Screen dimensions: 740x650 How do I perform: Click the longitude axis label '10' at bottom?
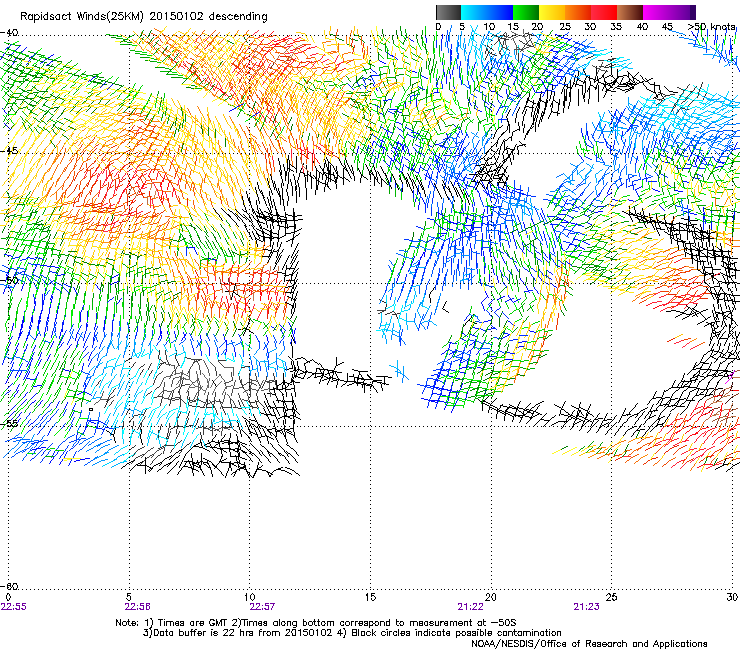pyautogui.click(x=250, y=597)
